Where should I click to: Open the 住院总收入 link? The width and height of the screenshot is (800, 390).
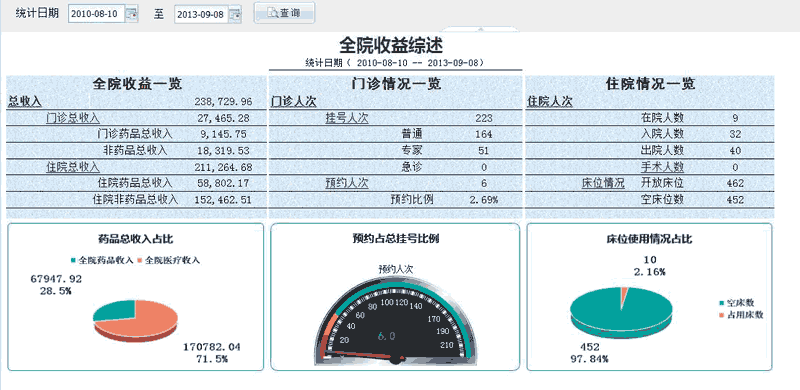pyautogui.click(x=73, y=167)
